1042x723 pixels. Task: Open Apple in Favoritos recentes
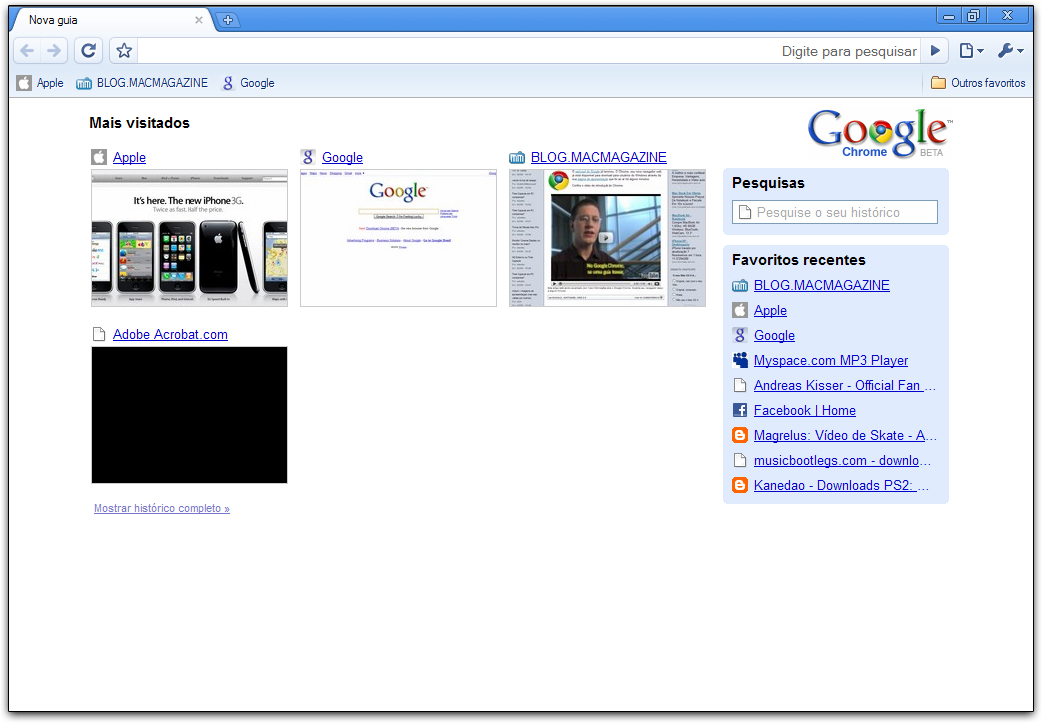(x=770, y=310)
